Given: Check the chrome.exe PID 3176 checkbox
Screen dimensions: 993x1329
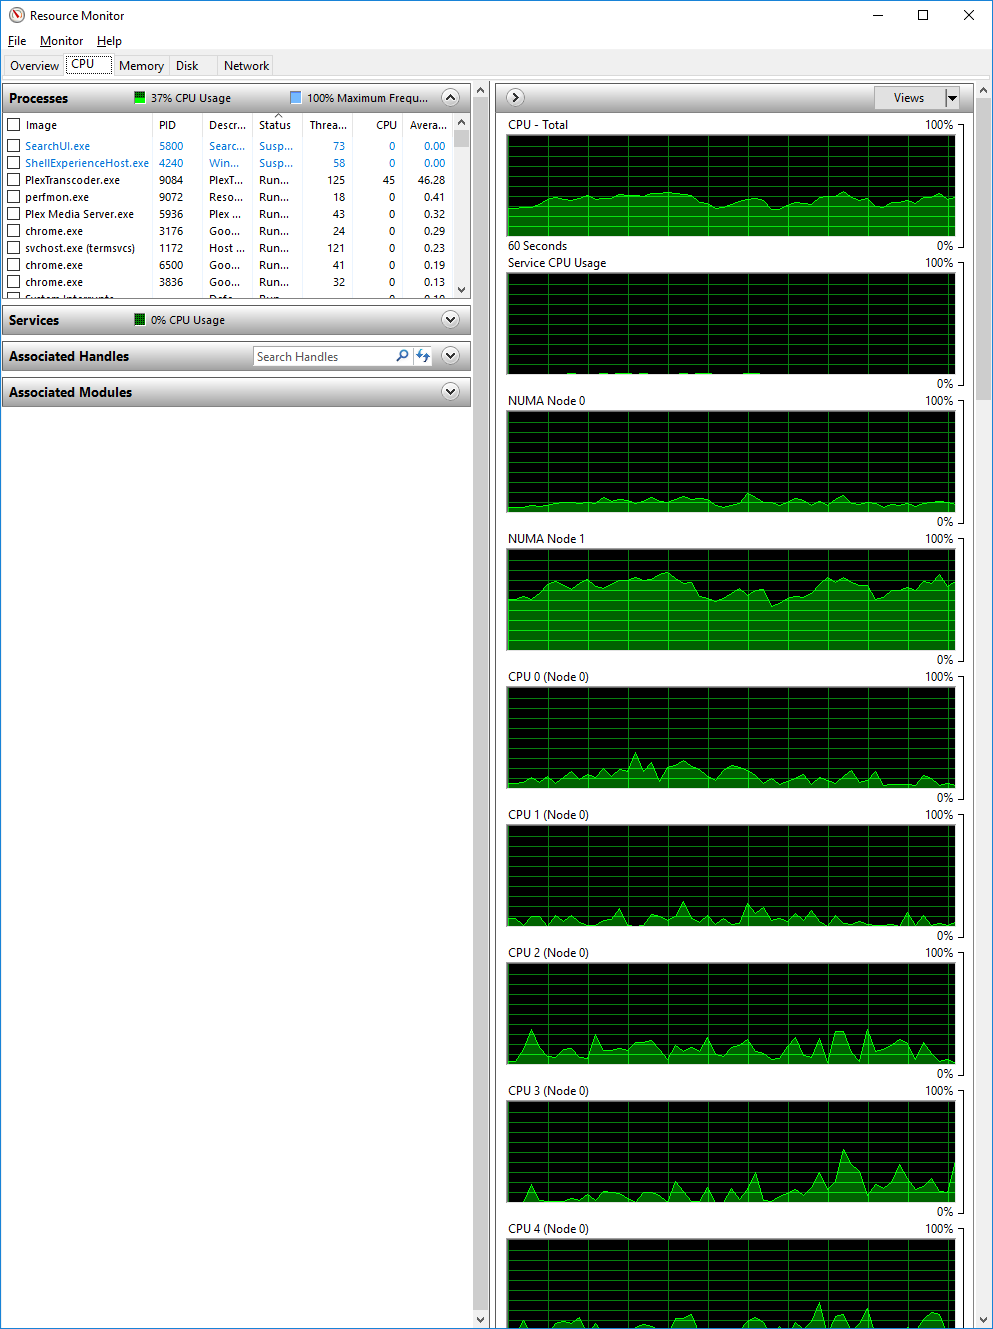Looking at the screenshot, I should click(x=14, y=231).
